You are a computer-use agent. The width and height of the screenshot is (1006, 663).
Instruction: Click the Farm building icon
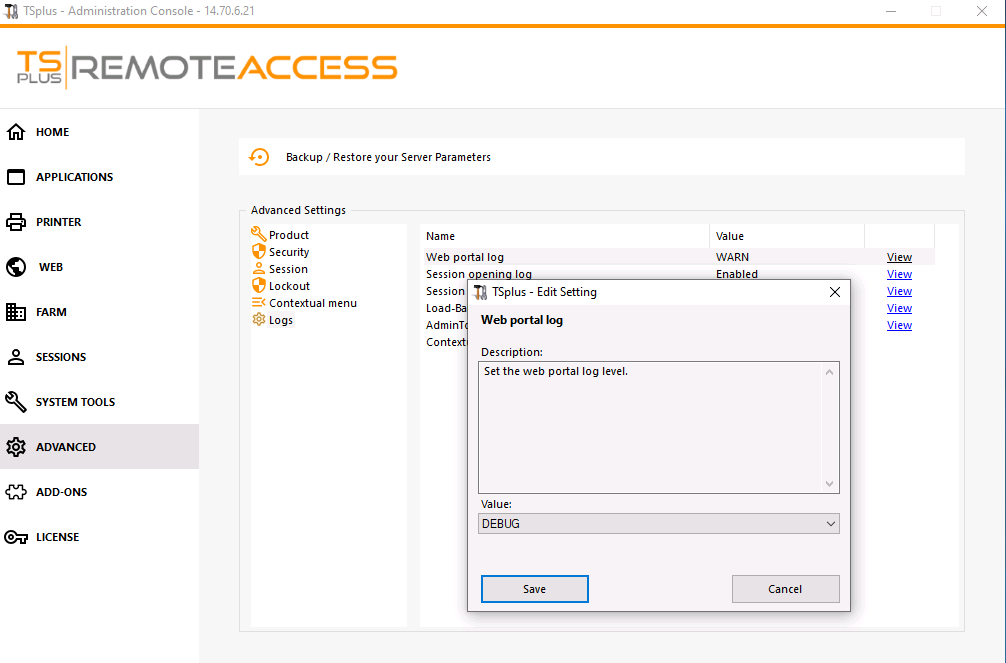pos(16,312)
